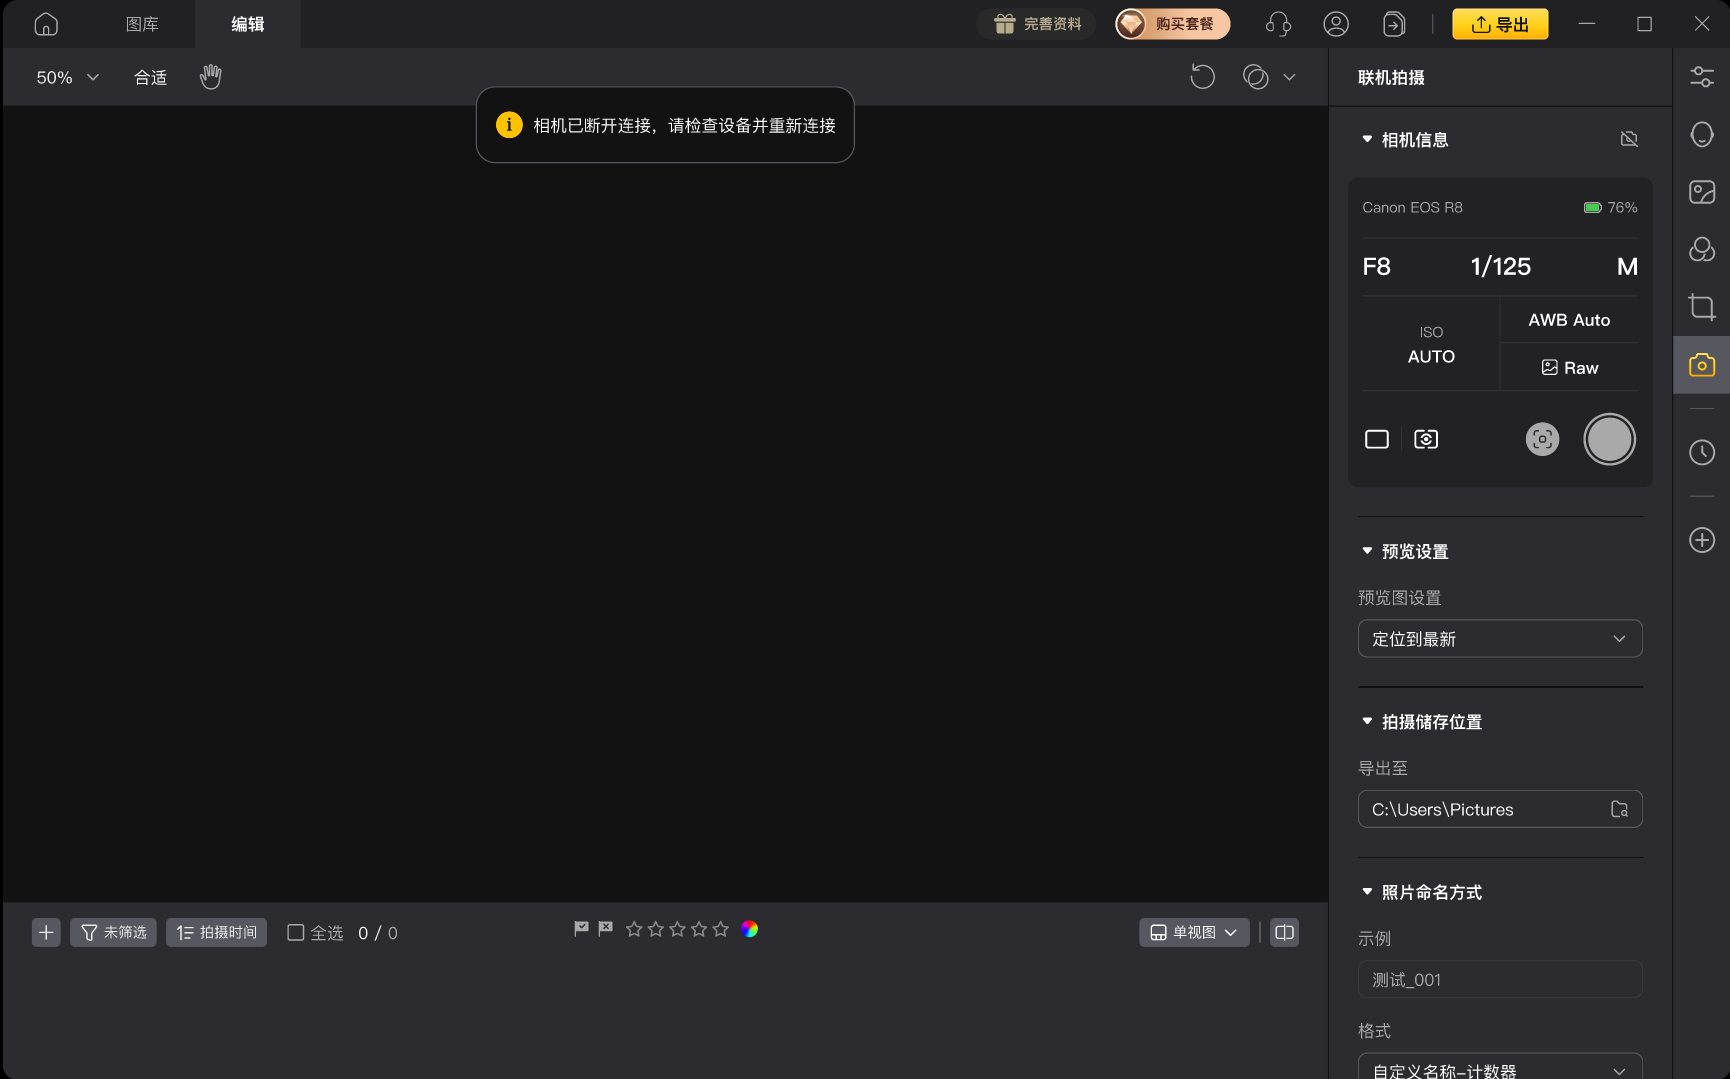1730x1079 pixels.
Task: Select the crop tool in right sidebar
Action: (1701, 307)
